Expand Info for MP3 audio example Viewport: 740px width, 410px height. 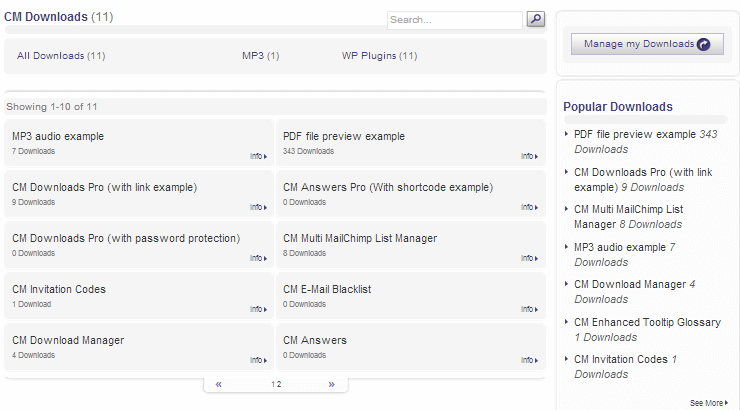[x=258, y=156]
